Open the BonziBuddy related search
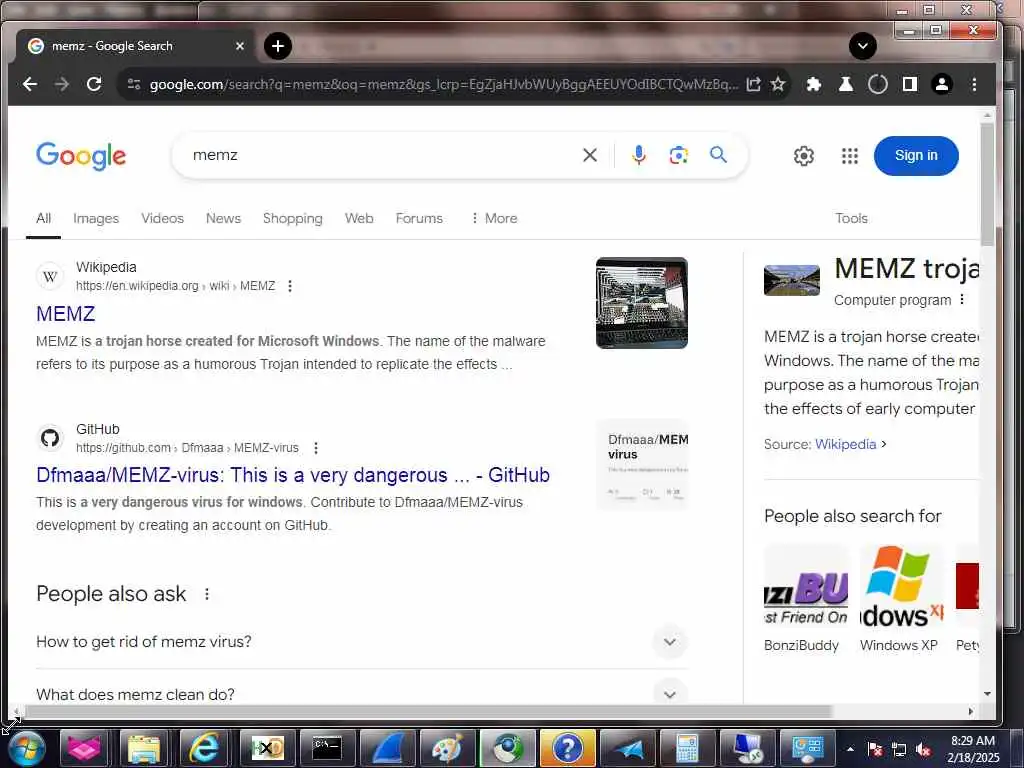Viewport: 1024px width, 768px height. click(806, 598)
